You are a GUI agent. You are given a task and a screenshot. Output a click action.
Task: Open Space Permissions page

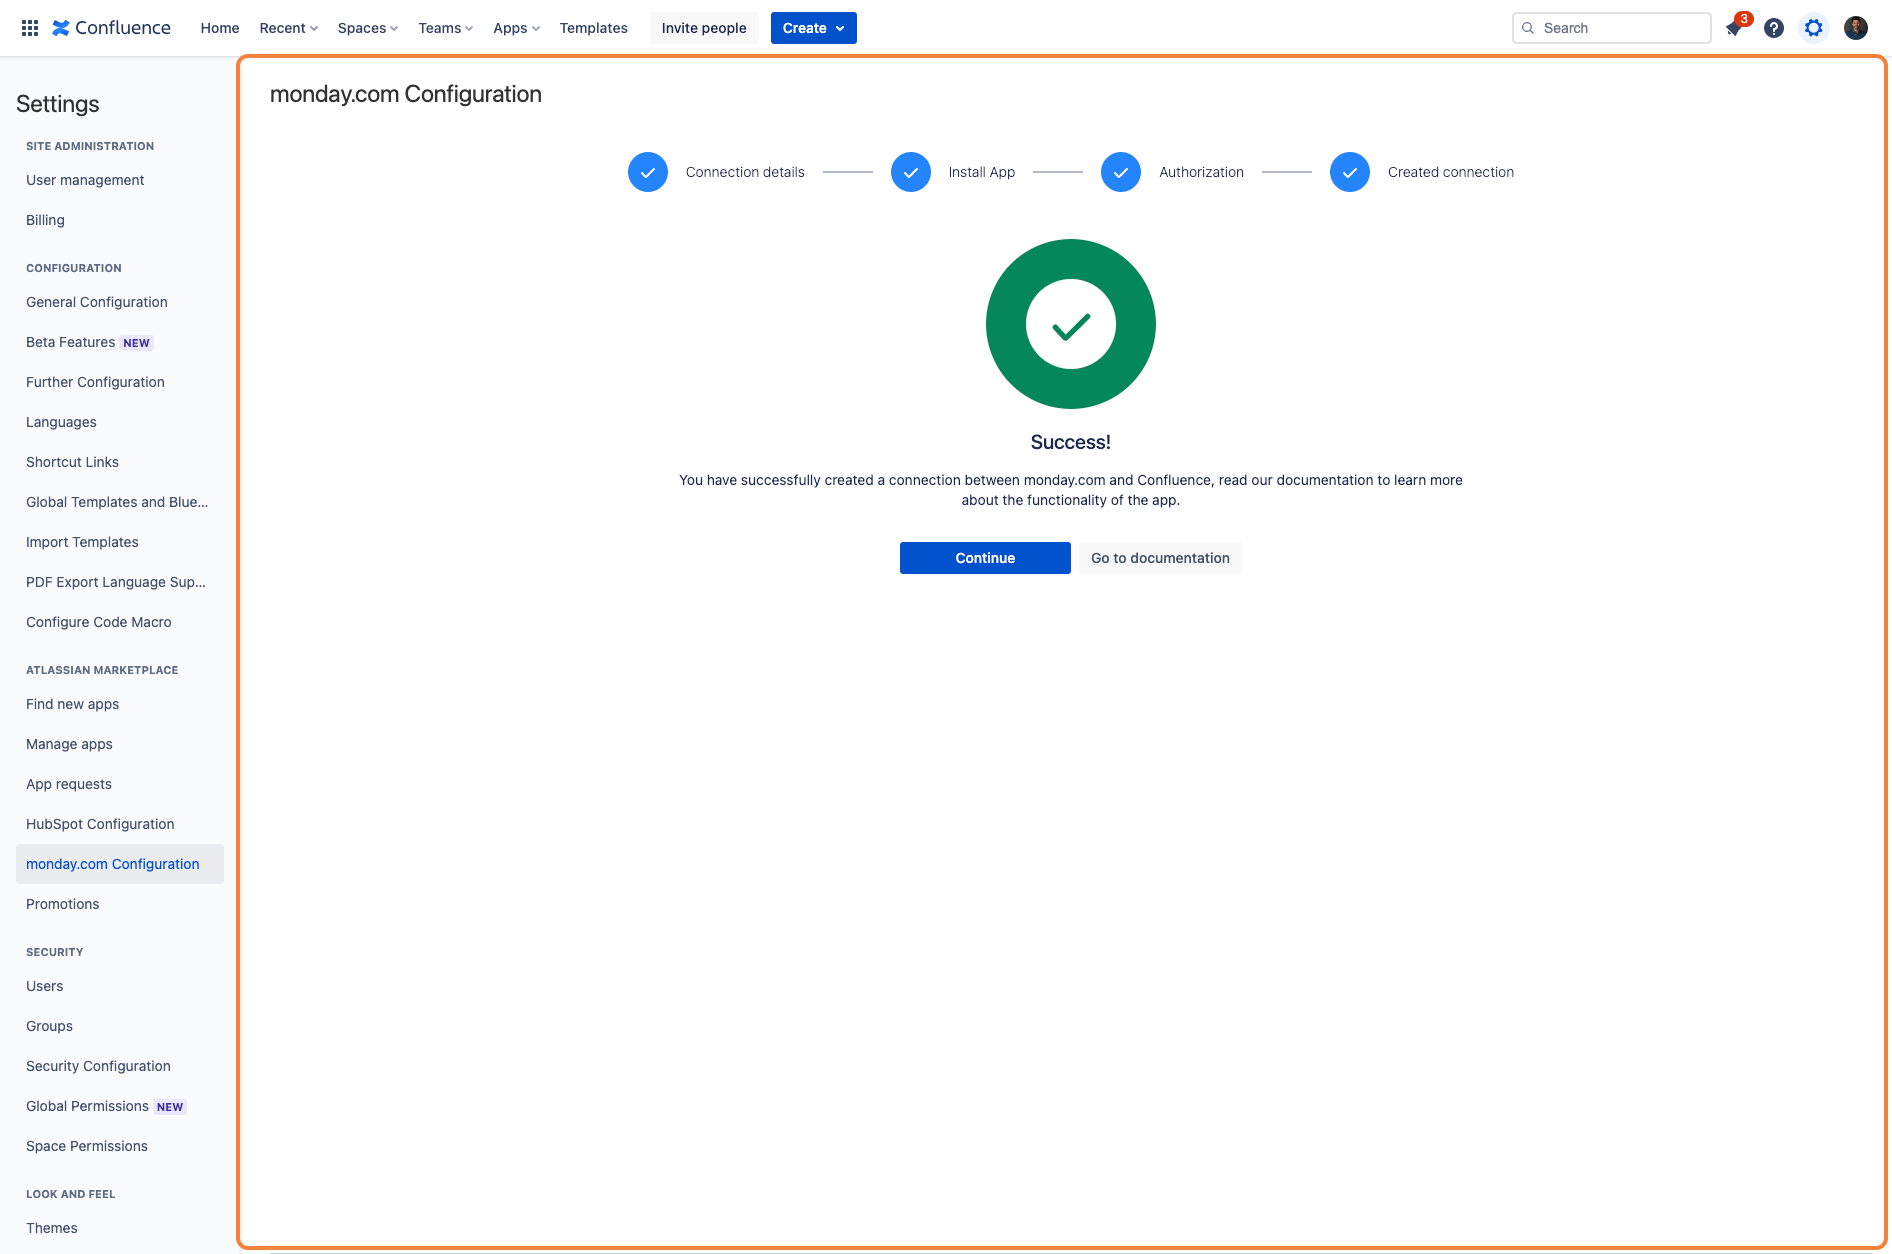click(120, 1146)
